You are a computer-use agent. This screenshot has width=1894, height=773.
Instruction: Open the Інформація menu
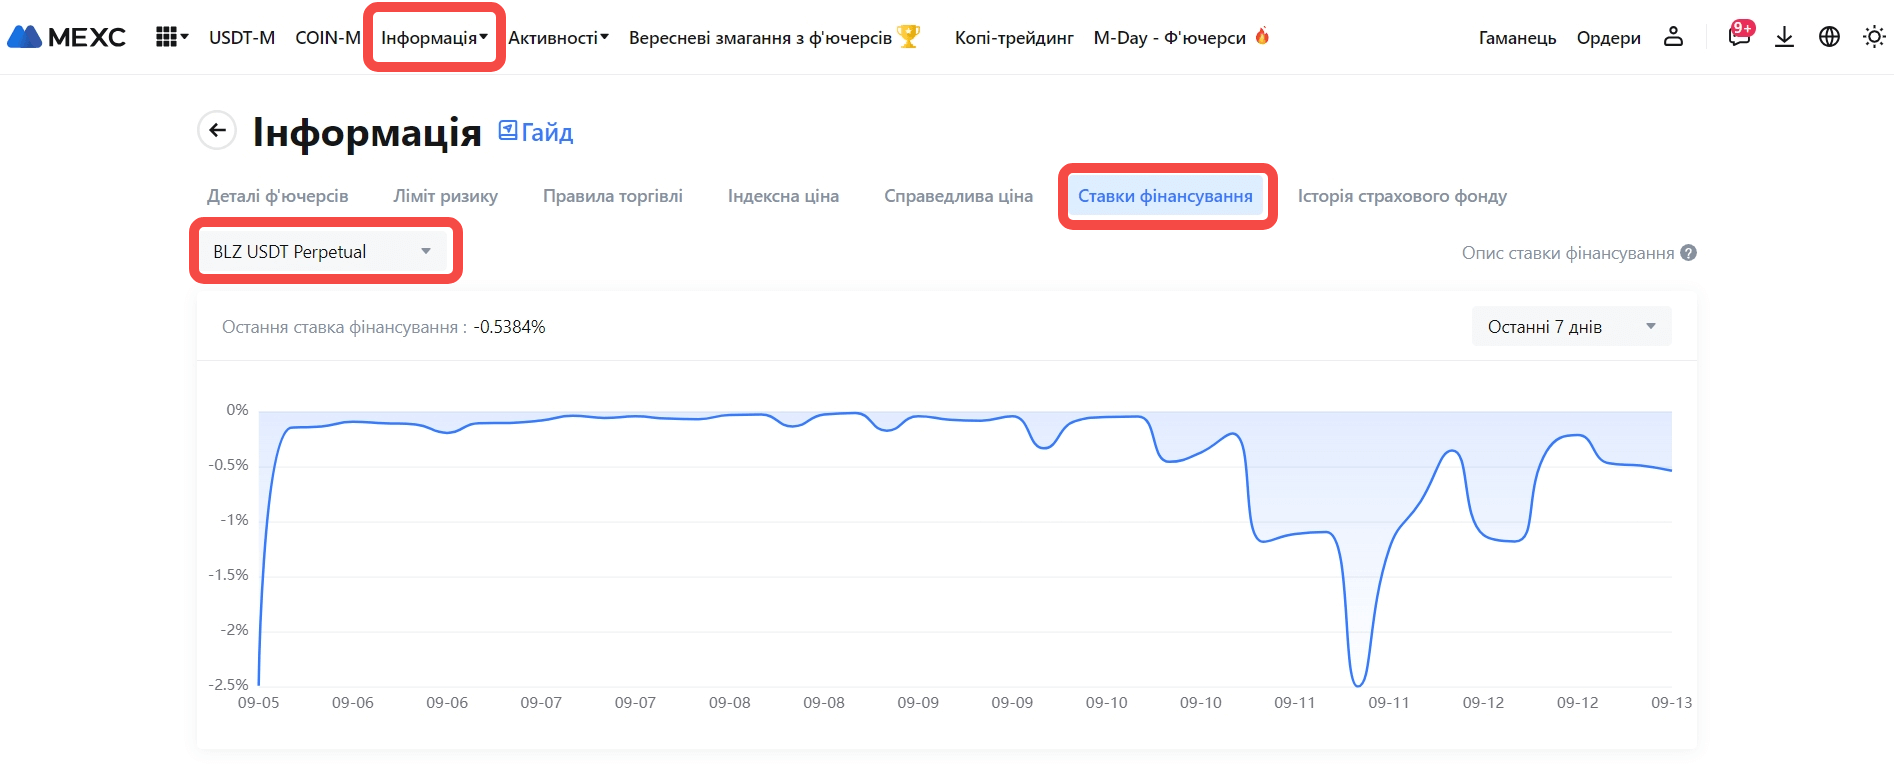pos(434,38)
